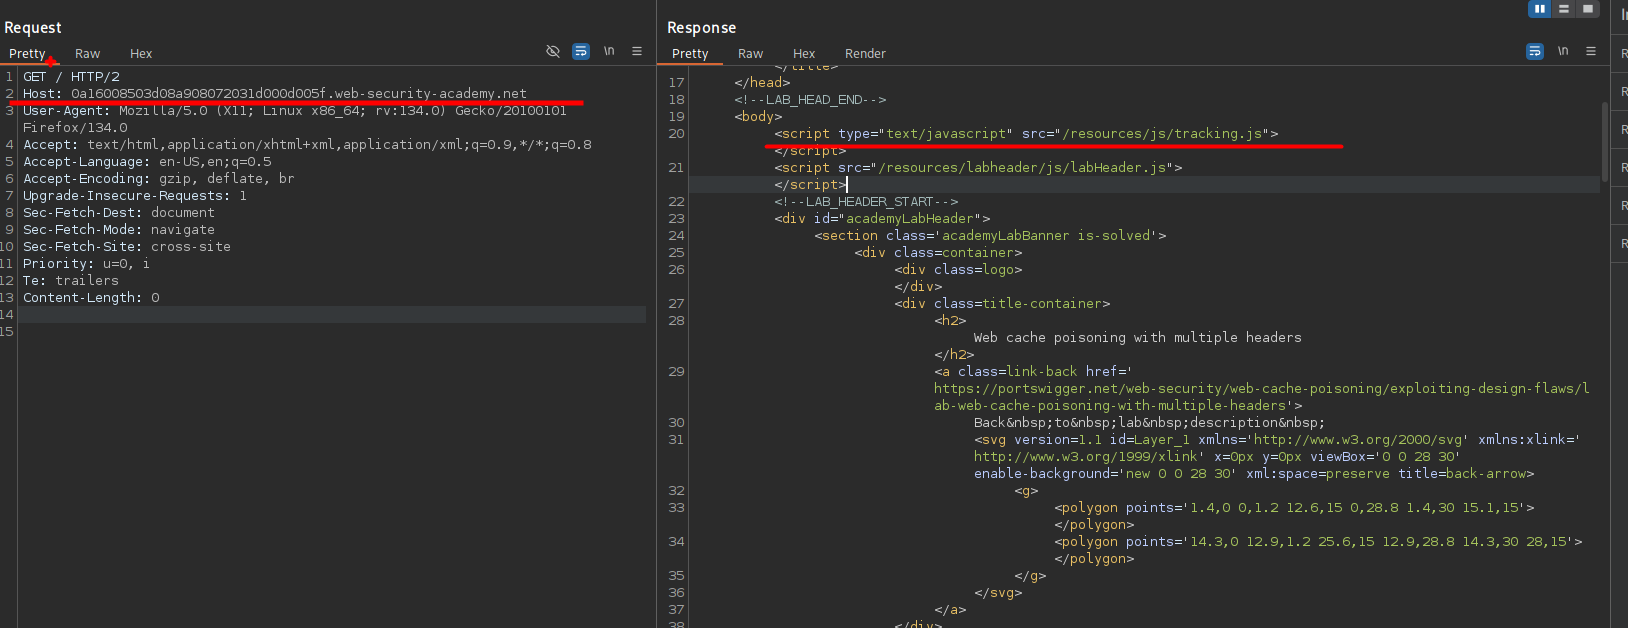Toggle word wrap in the Response editor
Screen dimensions: 1628x628
(1535, 51)
